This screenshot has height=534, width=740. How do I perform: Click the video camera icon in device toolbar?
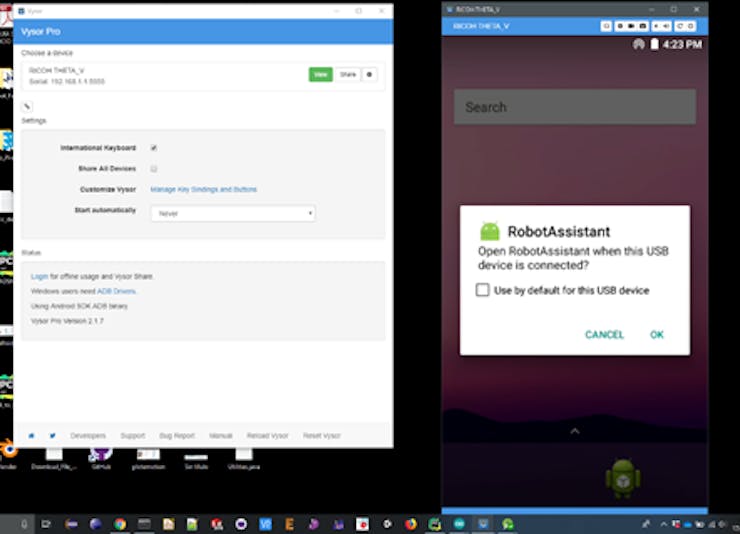click(631, 26)
